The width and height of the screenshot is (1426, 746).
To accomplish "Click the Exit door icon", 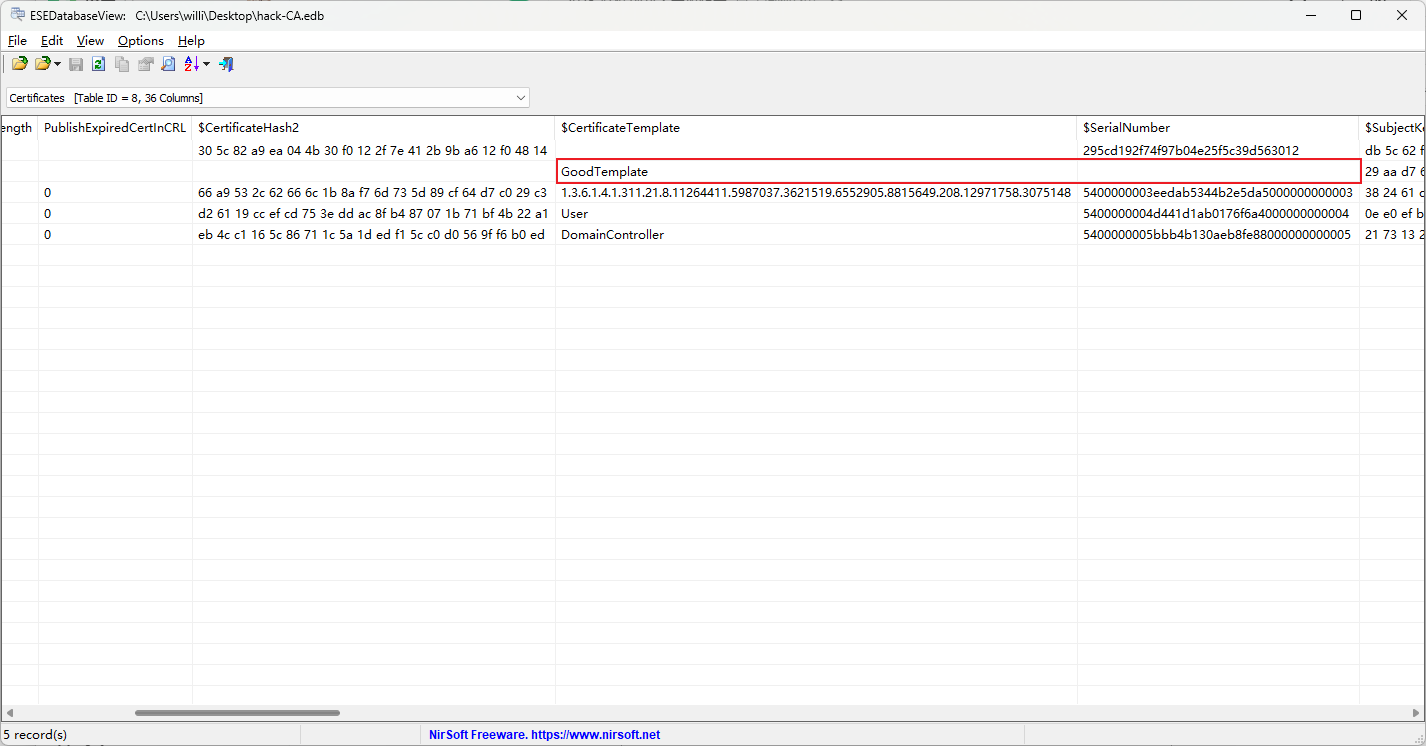I will pos(227,64).
